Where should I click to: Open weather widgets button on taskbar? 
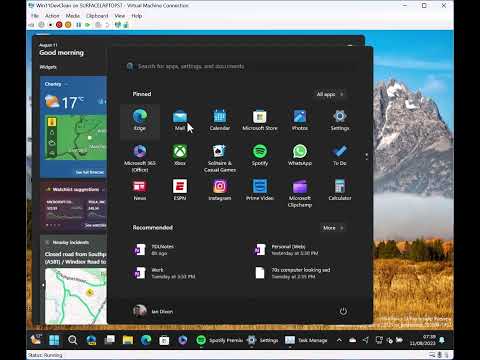[x=36, y=340]
